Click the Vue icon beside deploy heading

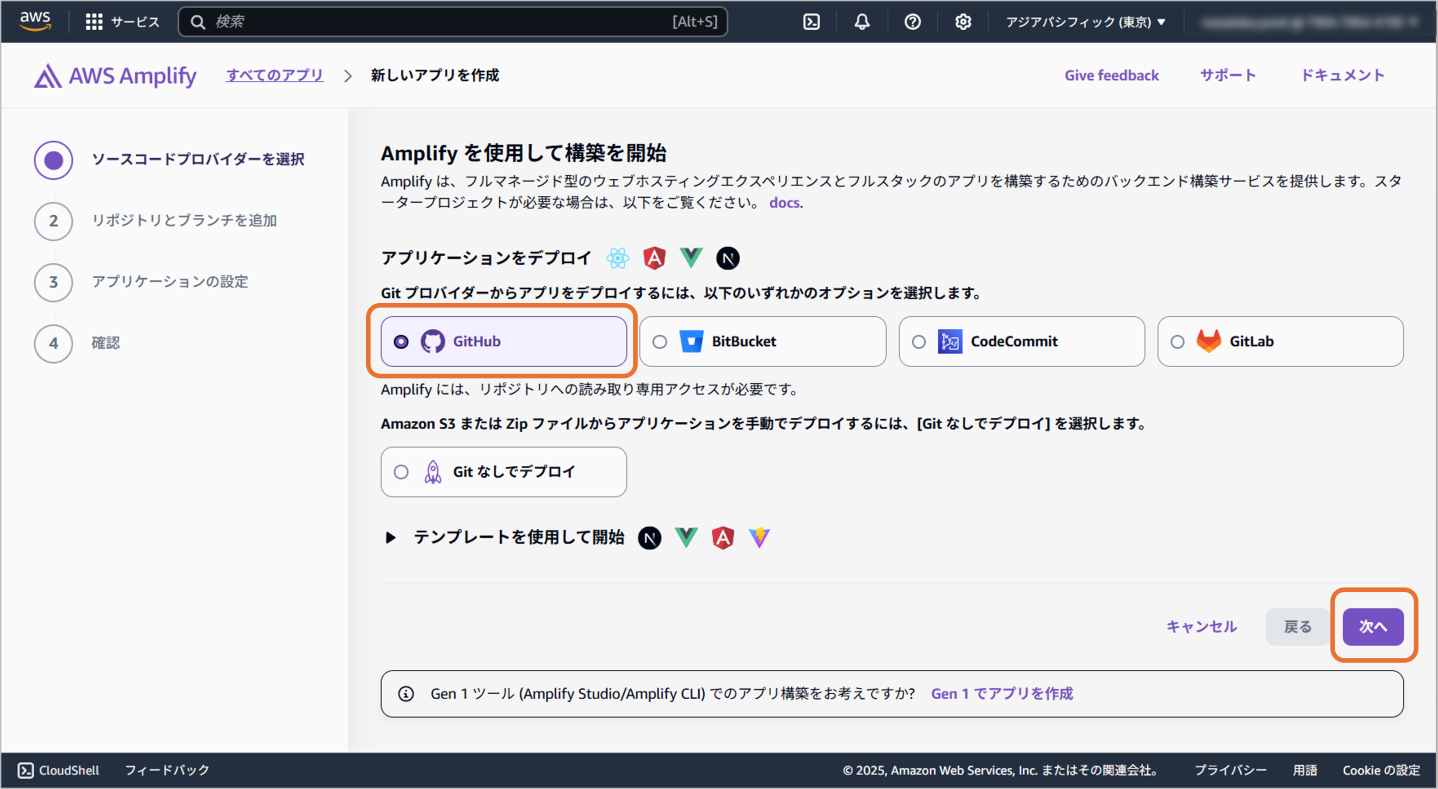(691, 258)
